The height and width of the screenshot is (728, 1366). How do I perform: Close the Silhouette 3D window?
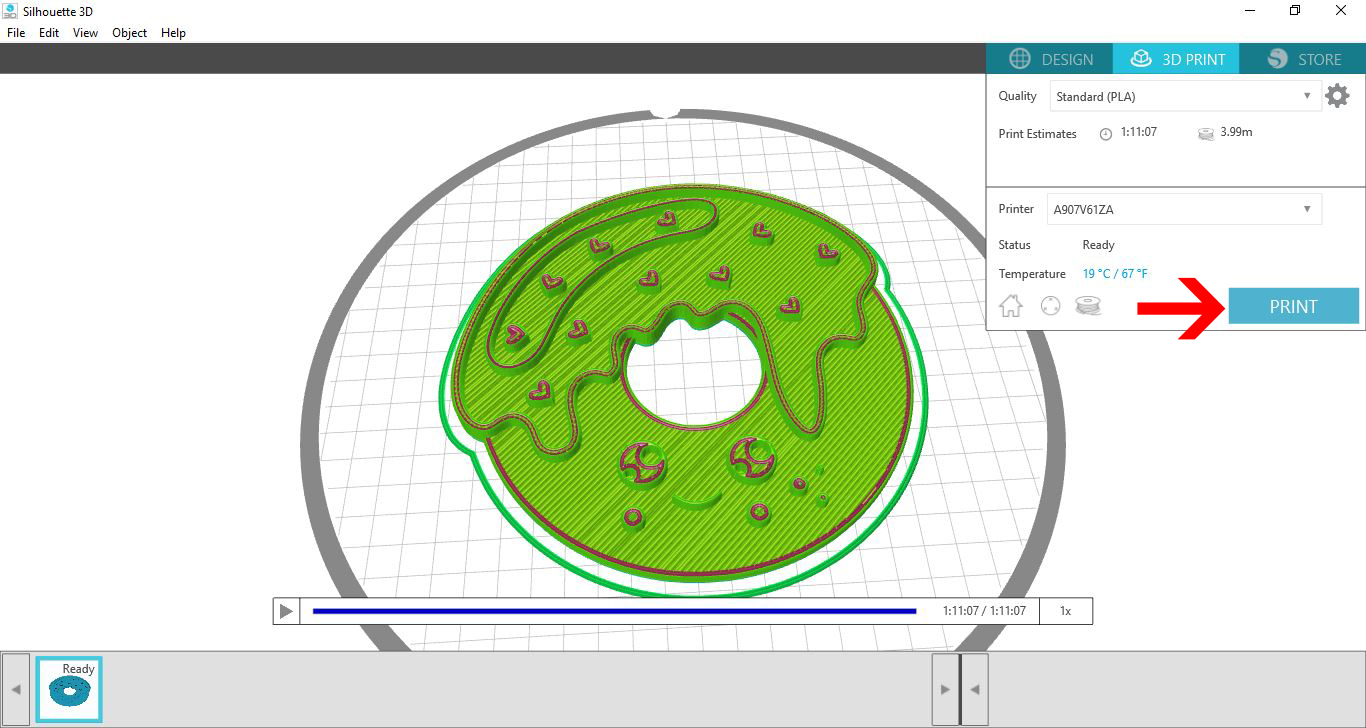1342,10
